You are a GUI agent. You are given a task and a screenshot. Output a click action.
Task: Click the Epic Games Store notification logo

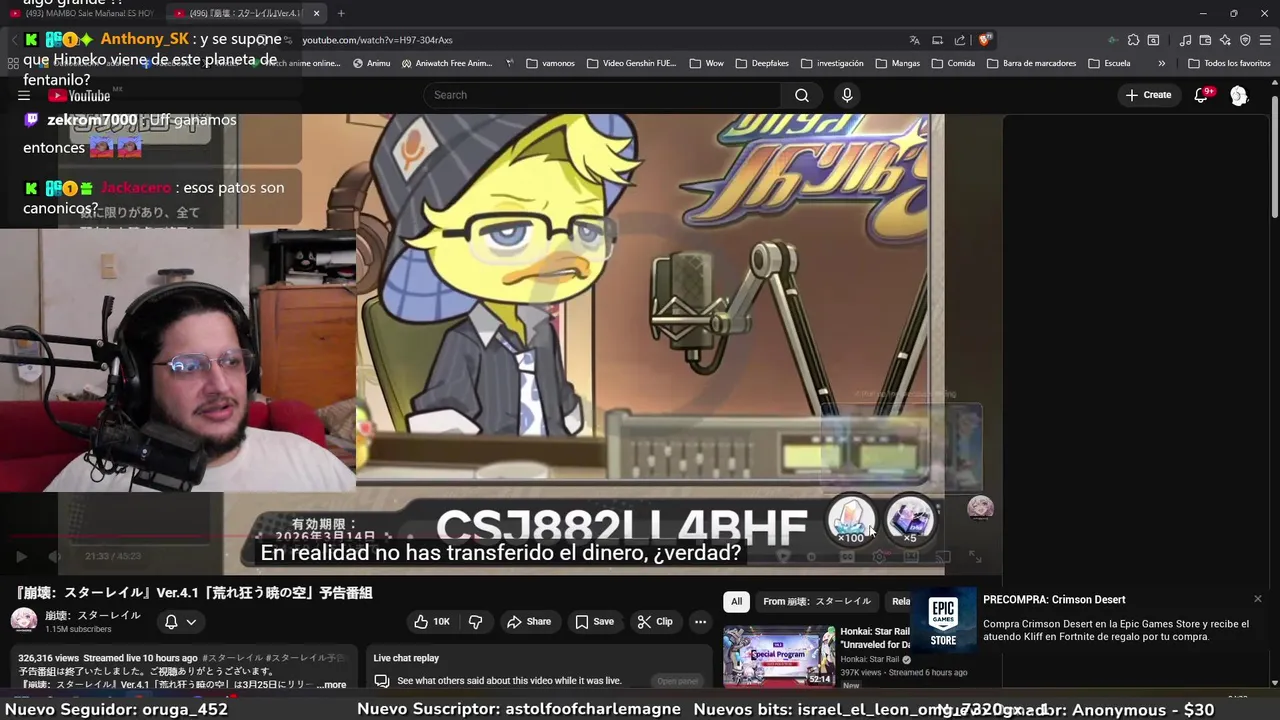943,620
